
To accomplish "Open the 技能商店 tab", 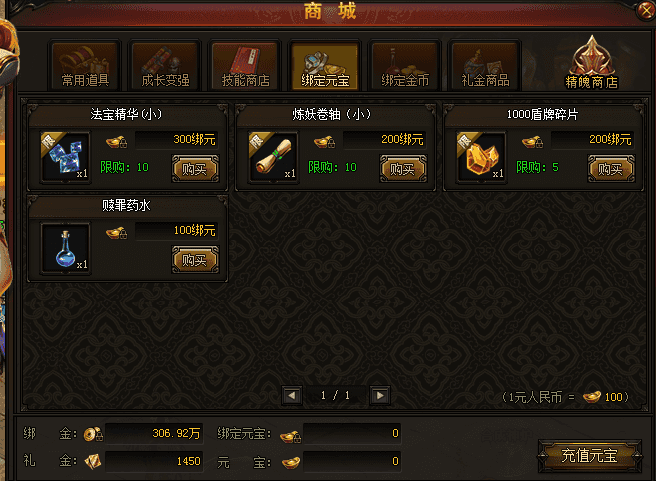I will click(246, 66).
